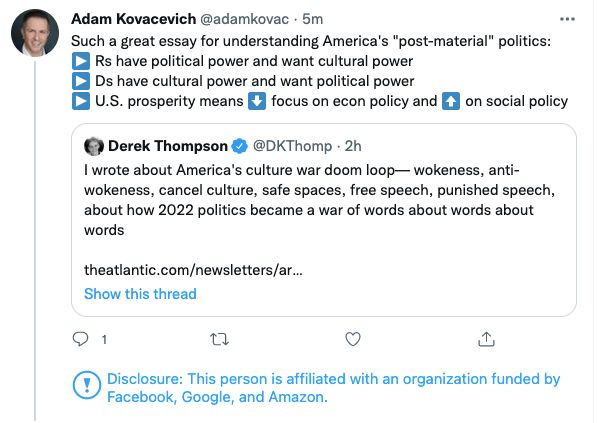Viewport: 598px width, 423px height.
Task: Click the disclosure exclamation circle icon
Action: tap(87, 385)
